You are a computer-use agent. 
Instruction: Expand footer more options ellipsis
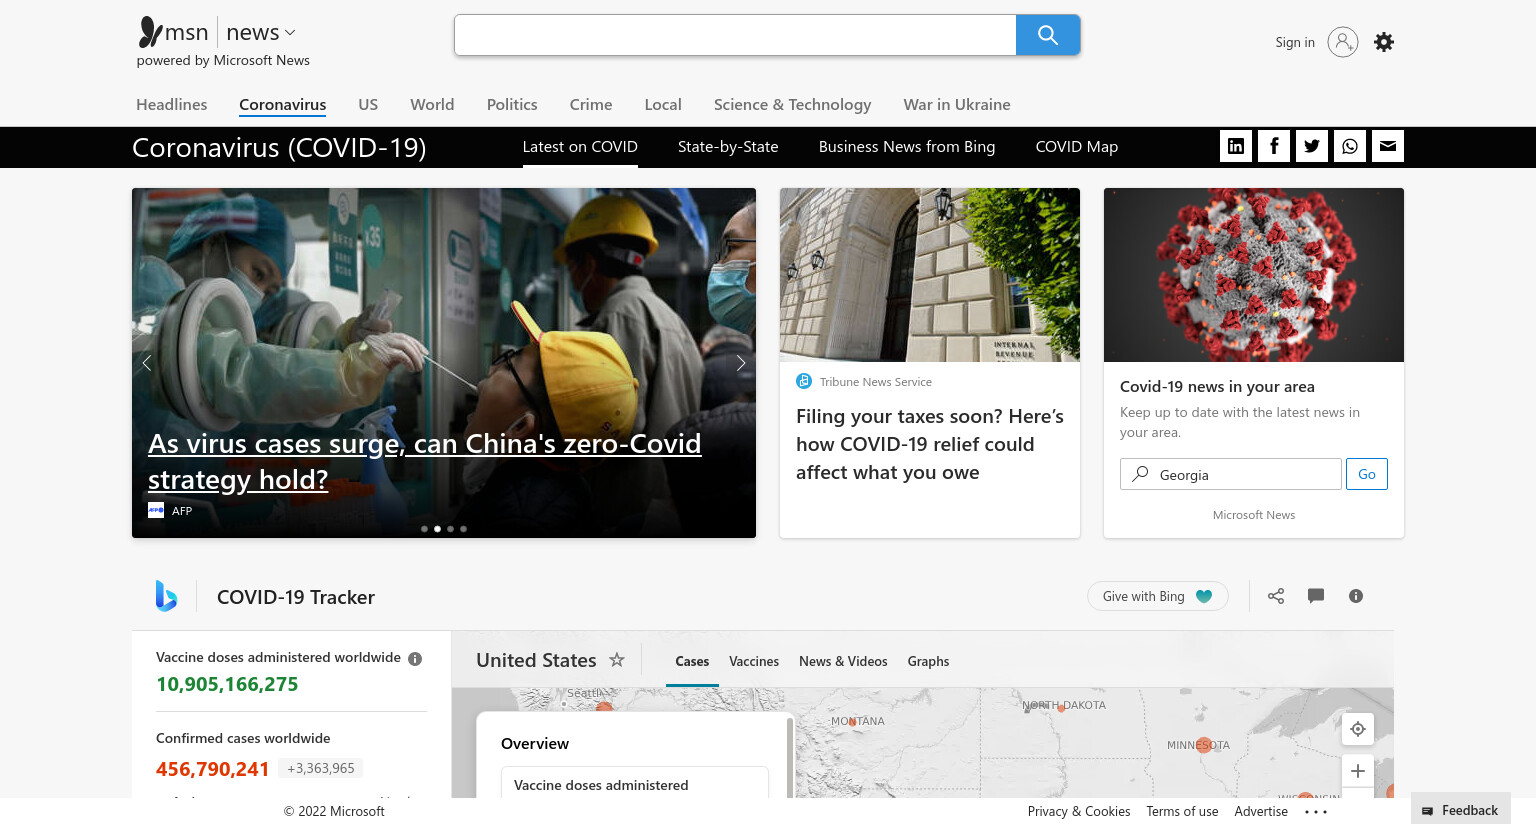[x=1316, y=811]
